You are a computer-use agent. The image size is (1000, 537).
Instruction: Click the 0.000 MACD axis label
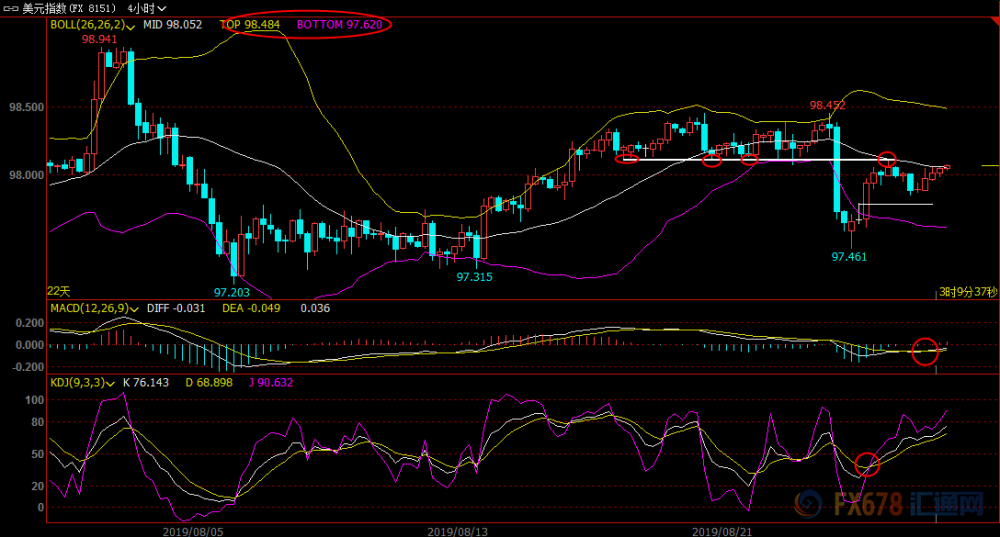30,345
